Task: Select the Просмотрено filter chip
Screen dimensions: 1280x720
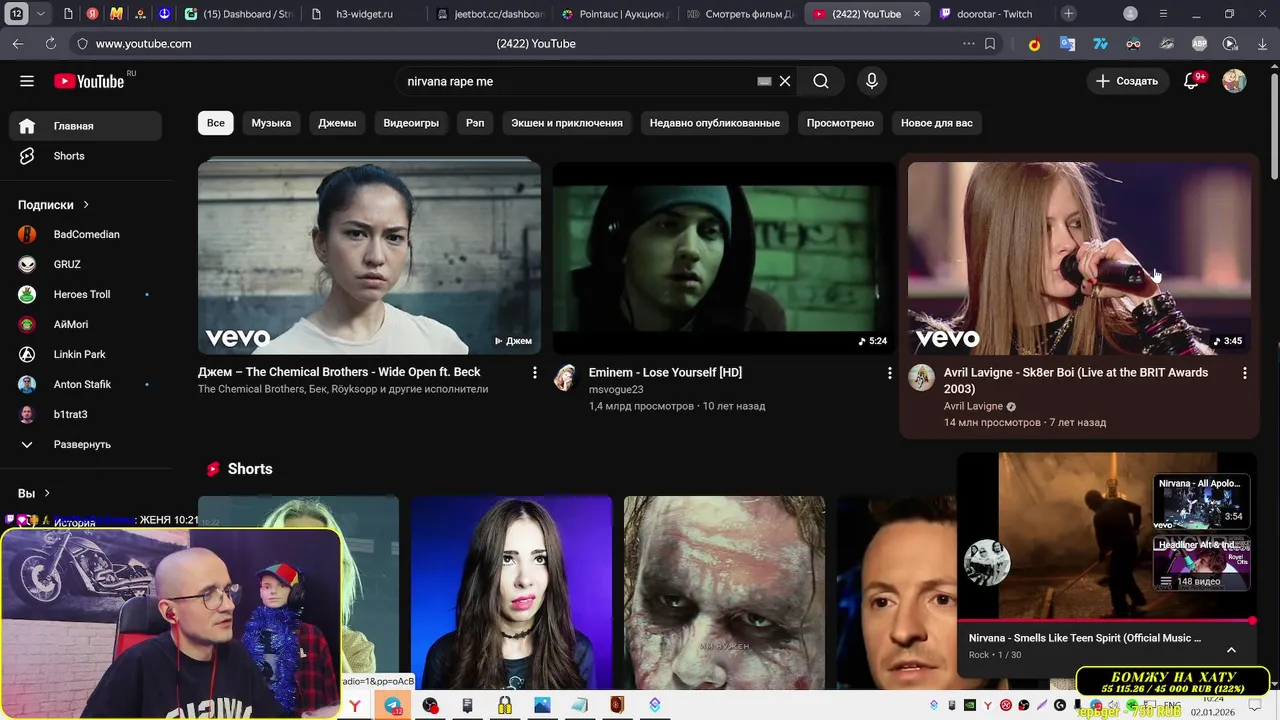Action: click(840, 123)
